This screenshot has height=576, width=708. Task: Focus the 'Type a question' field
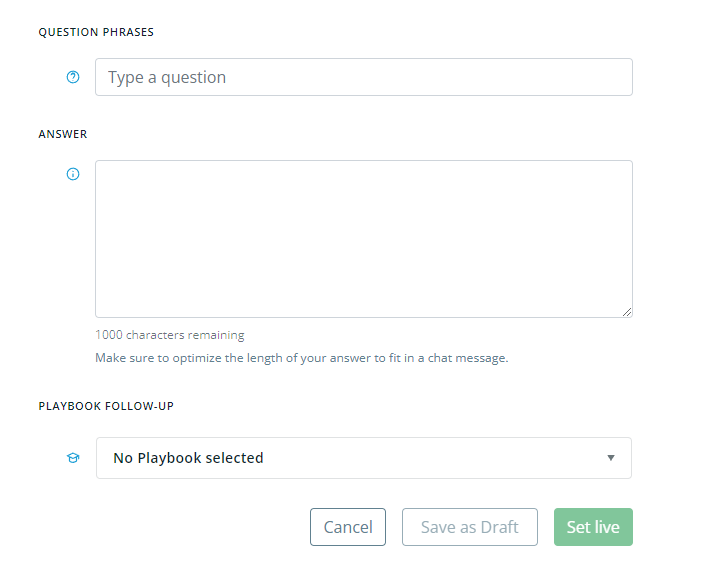pyautogui.click(x=363, y=77)
